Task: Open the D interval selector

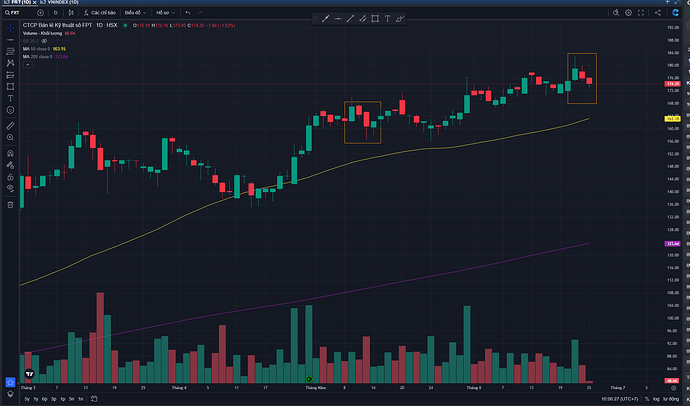Action: coord(55,13)
